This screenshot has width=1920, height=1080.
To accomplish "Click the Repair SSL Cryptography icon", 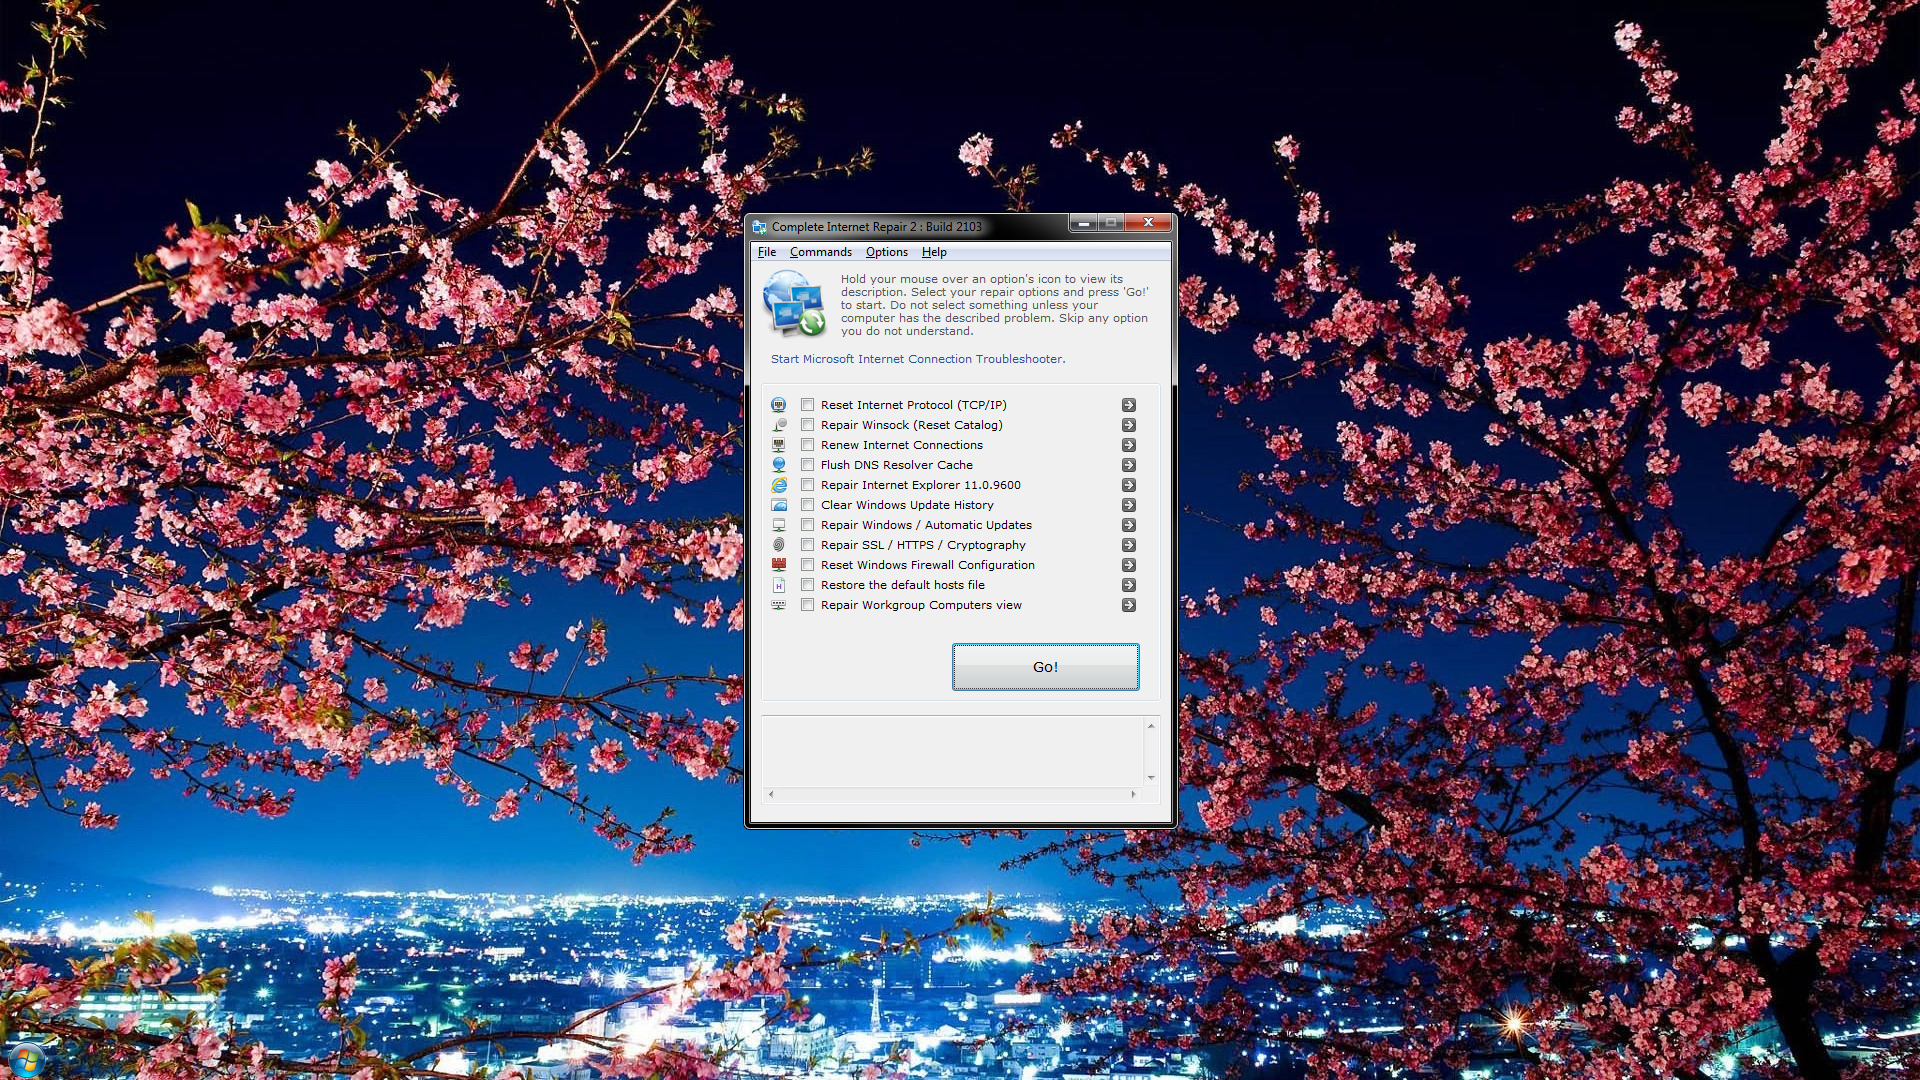I will pyautogui.click(x=778, y=545).
